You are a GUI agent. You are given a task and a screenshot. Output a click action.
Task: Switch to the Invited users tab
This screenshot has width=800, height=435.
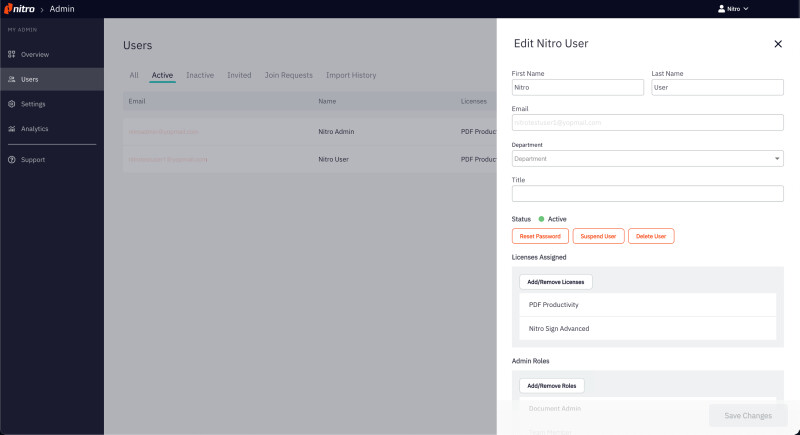[239, 75]
